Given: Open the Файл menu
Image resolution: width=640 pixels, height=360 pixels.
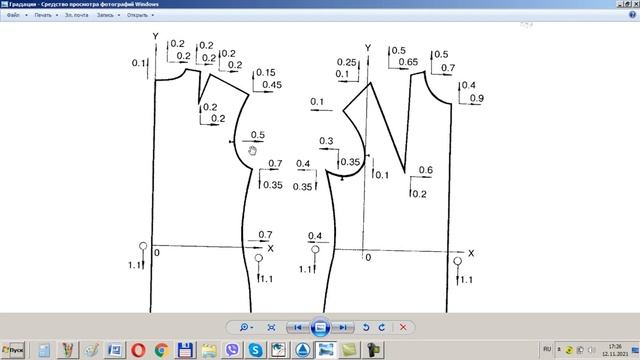Looking at the screenshot, I should point(13,15).
